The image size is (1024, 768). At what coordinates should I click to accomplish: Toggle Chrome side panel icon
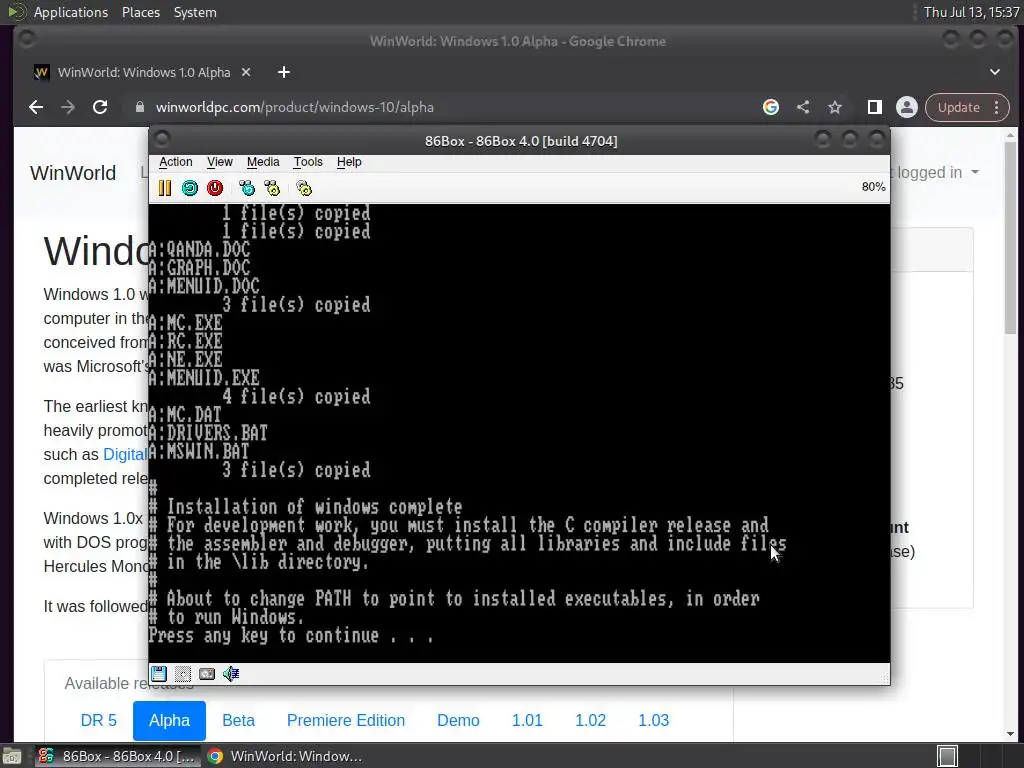coord(874,107)
